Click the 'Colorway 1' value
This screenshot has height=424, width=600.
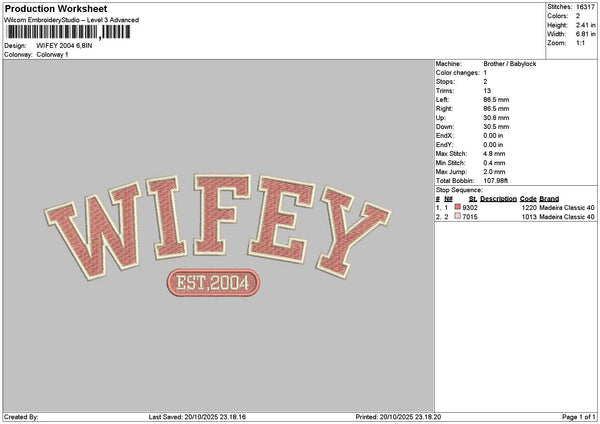52,55
